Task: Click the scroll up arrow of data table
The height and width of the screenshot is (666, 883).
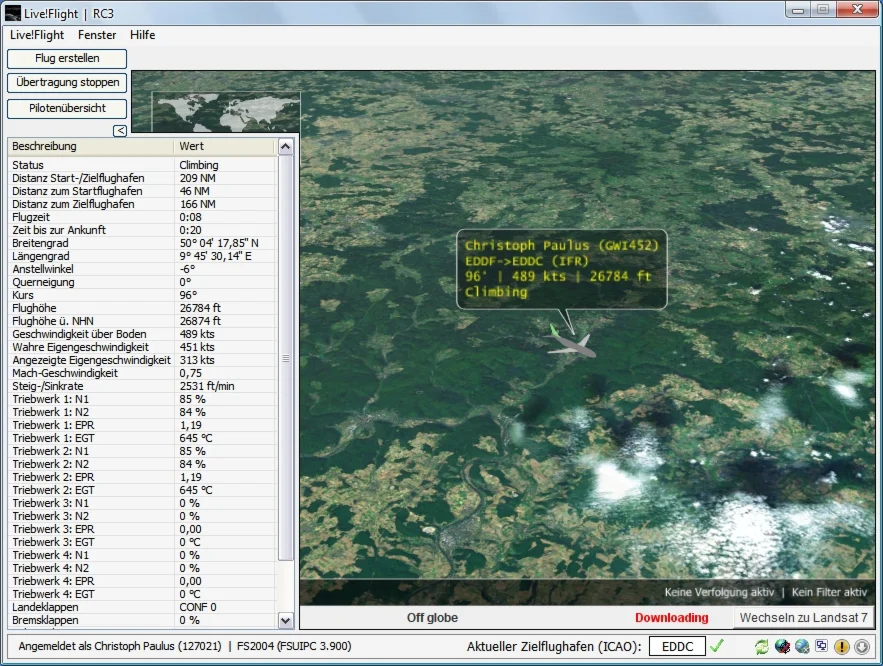Action: point(285,147)
